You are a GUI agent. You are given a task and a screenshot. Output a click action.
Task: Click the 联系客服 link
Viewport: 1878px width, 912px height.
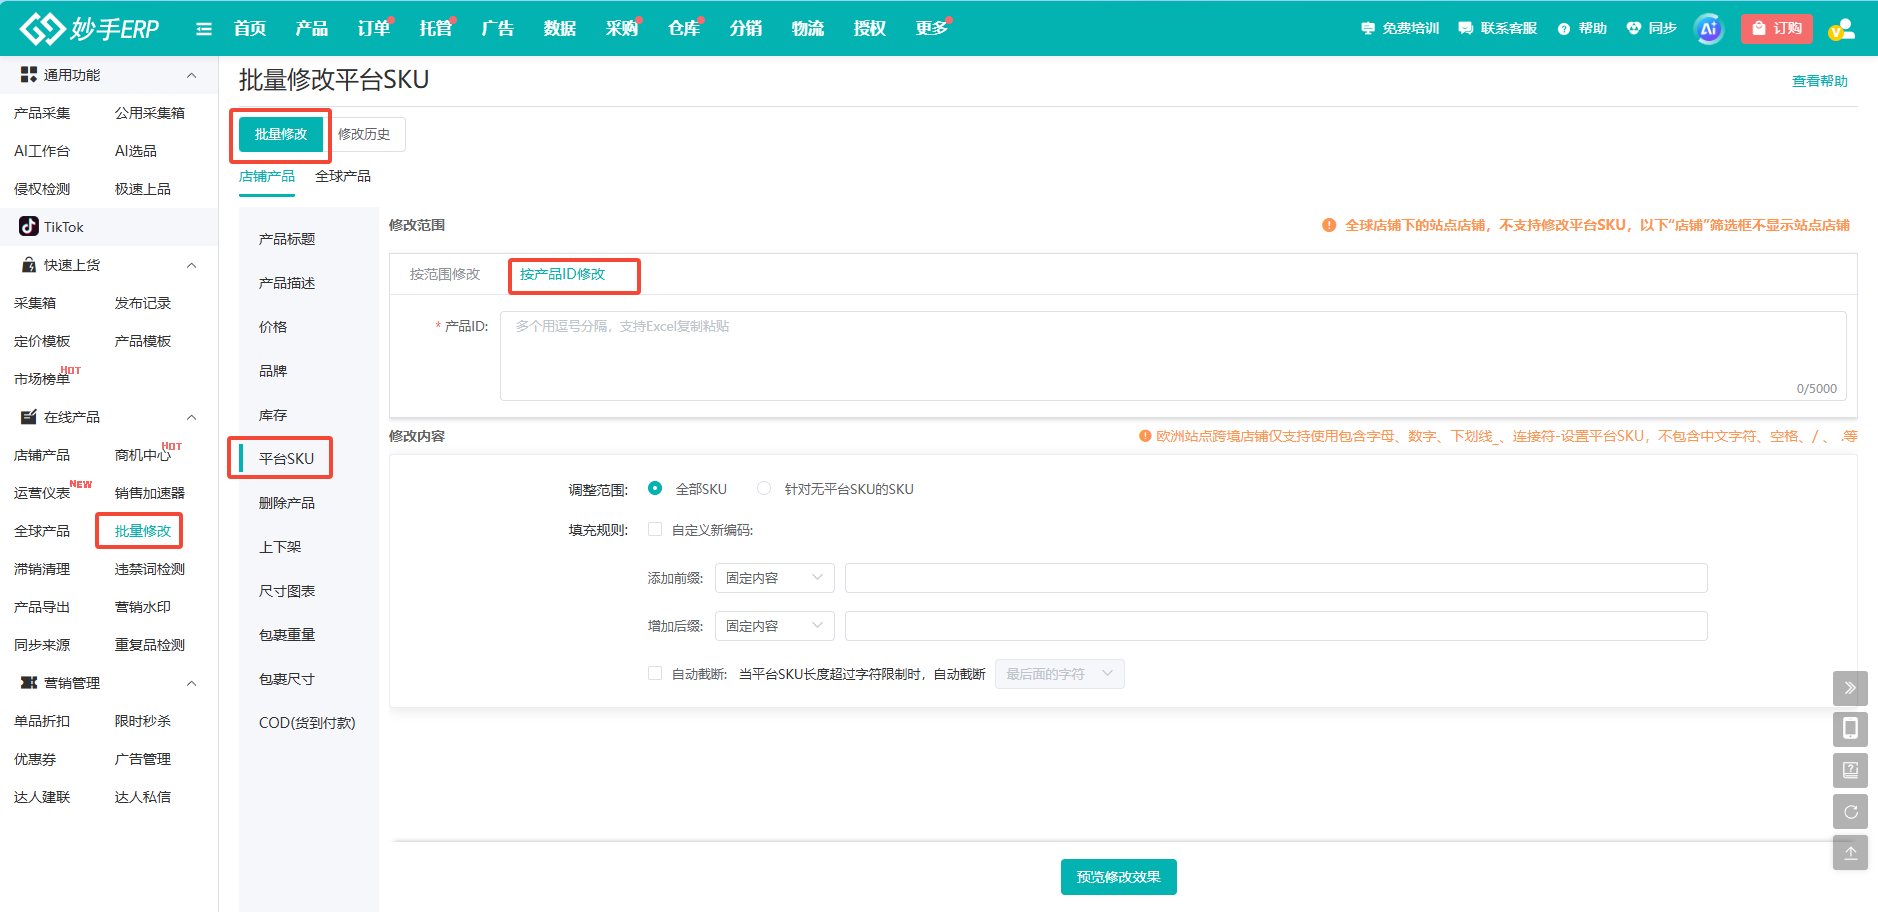pos(1498,29)
